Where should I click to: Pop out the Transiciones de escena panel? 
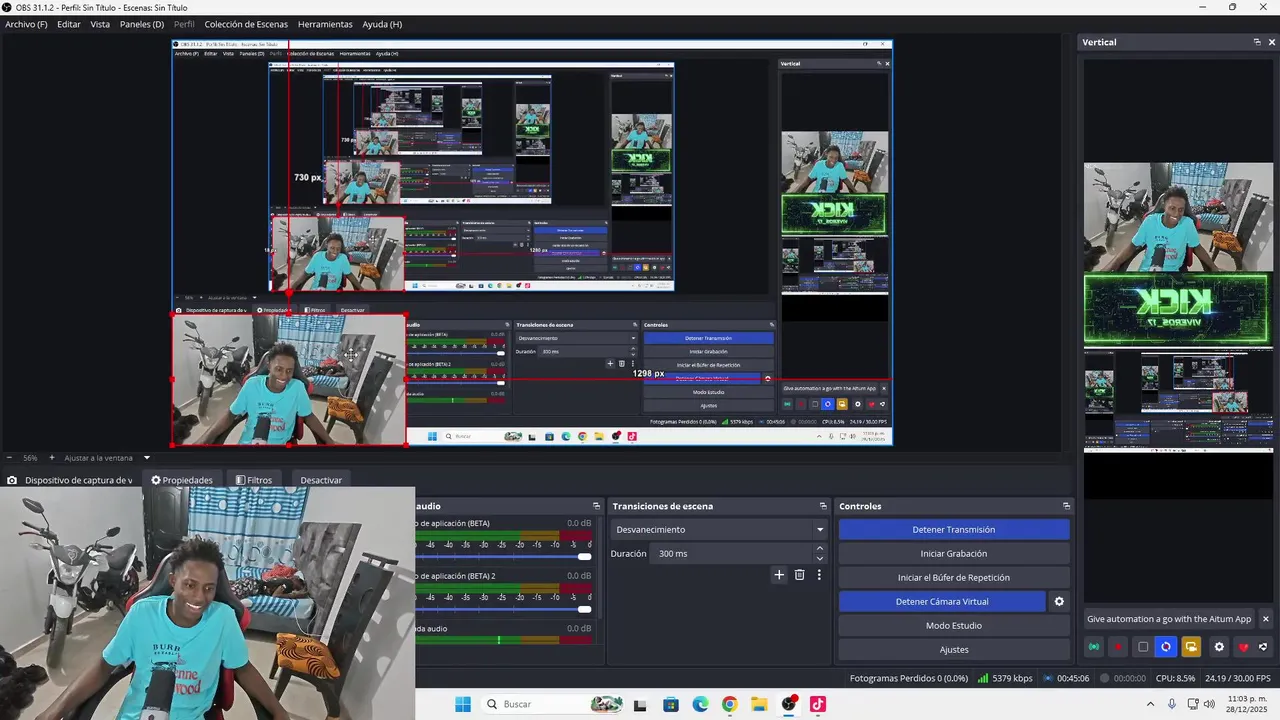[823, 506]
